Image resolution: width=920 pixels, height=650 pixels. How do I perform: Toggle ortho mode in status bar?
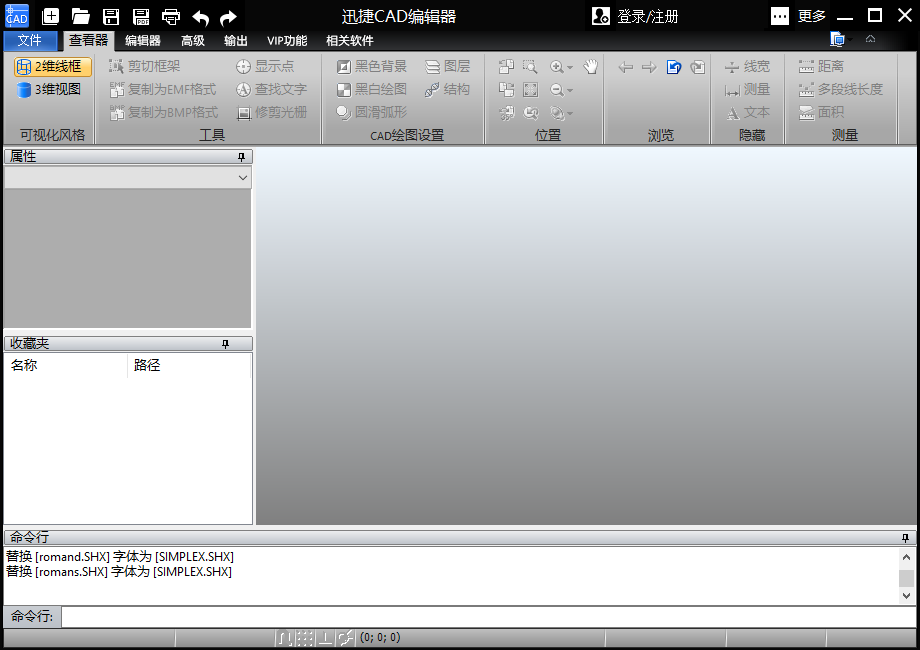point(324,638)
